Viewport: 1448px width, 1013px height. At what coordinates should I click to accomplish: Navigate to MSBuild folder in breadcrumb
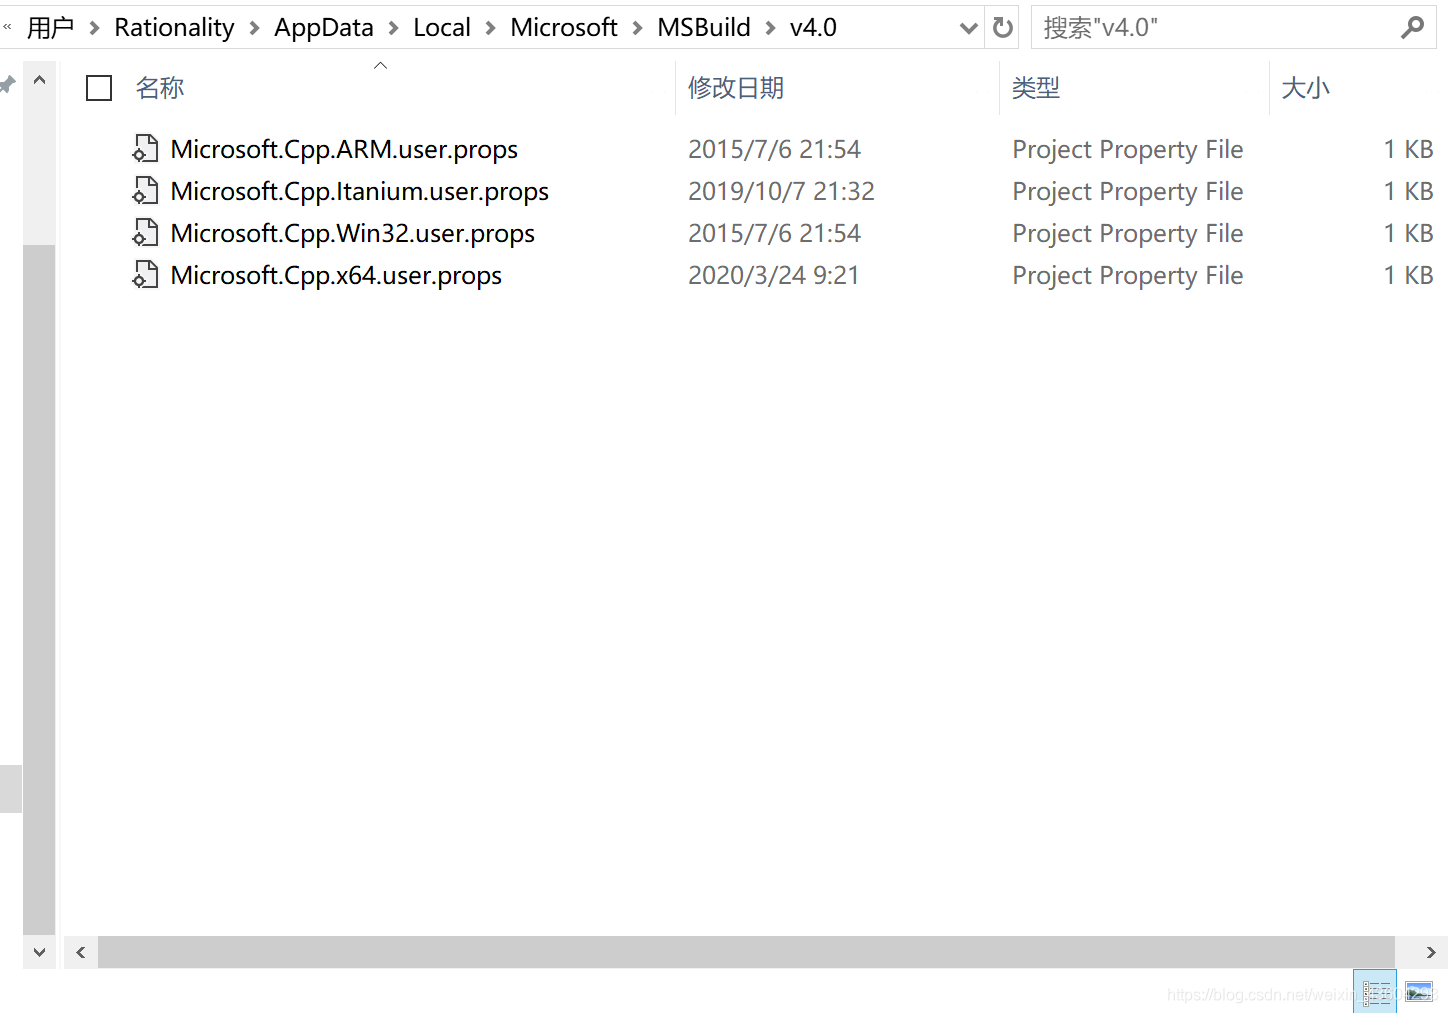pos(704,28)
